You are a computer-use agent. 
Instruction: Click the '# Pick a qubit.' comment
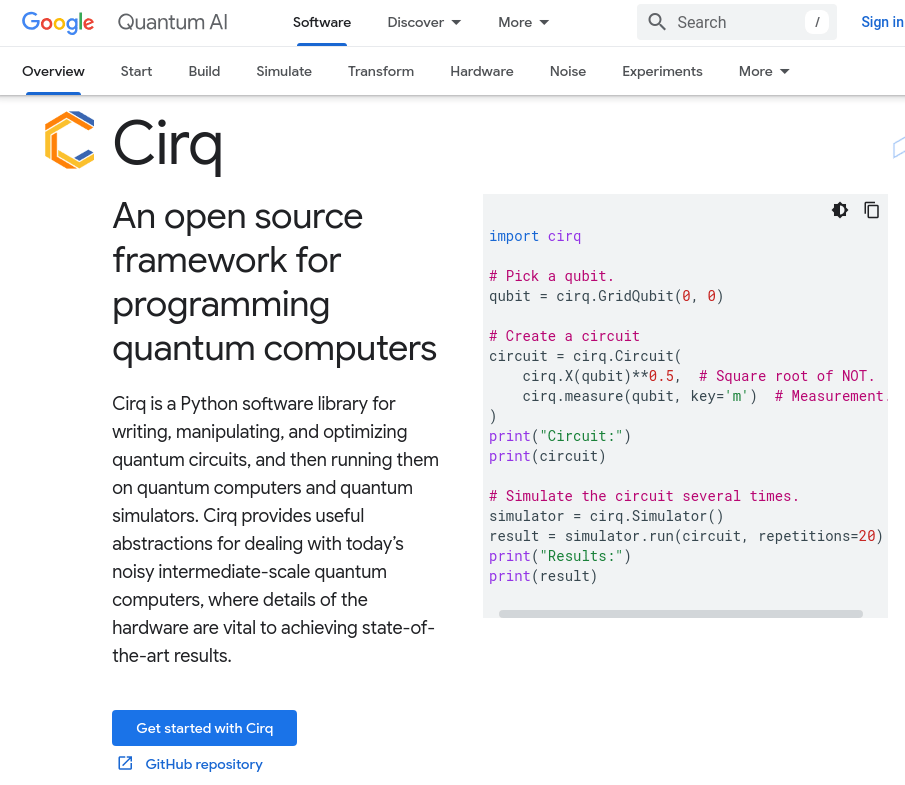pos(551,276)
